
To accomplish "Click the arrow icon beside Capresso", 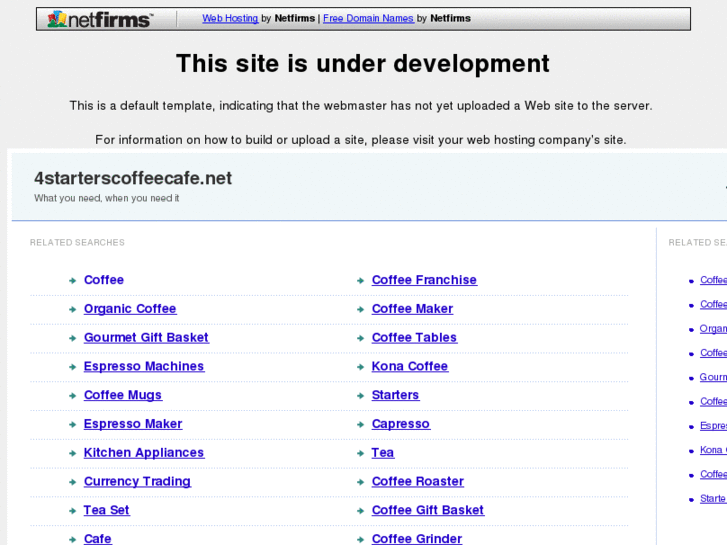I will tap(360, 424).
